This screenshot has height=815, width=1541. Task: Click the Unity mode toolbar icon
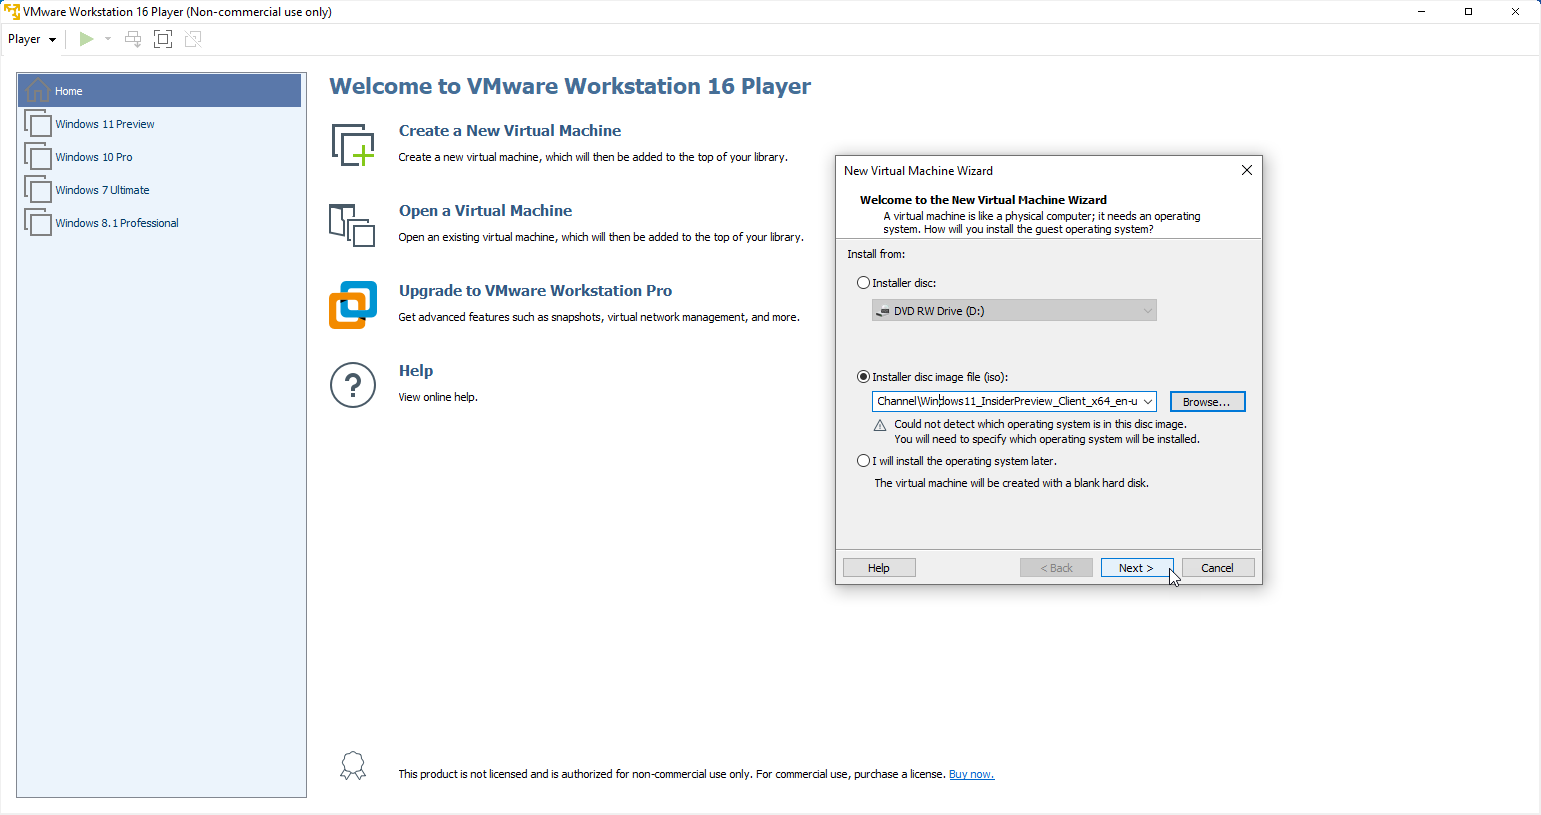tap(193, 39)
